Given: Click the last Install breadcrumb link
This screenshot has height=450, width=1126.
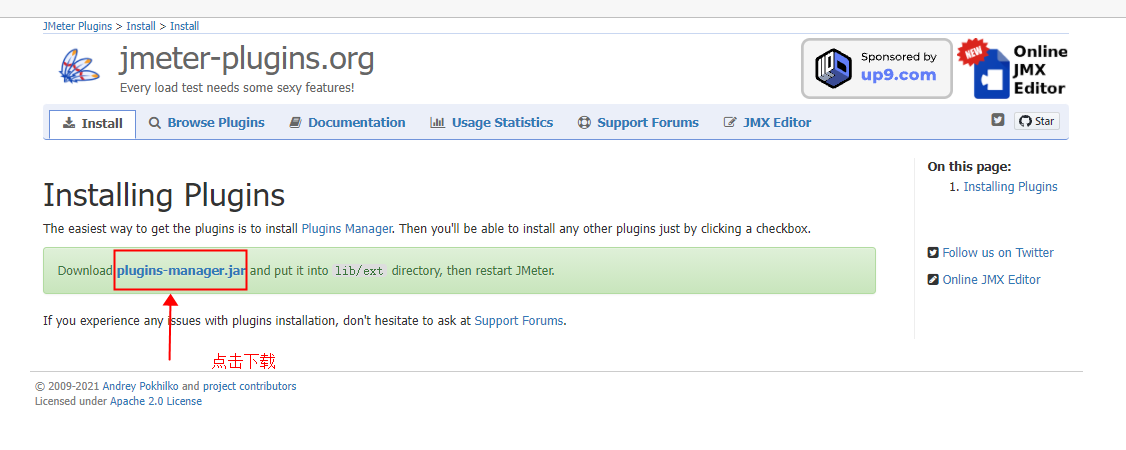Looking at the screenshot, I should point(185,26).
